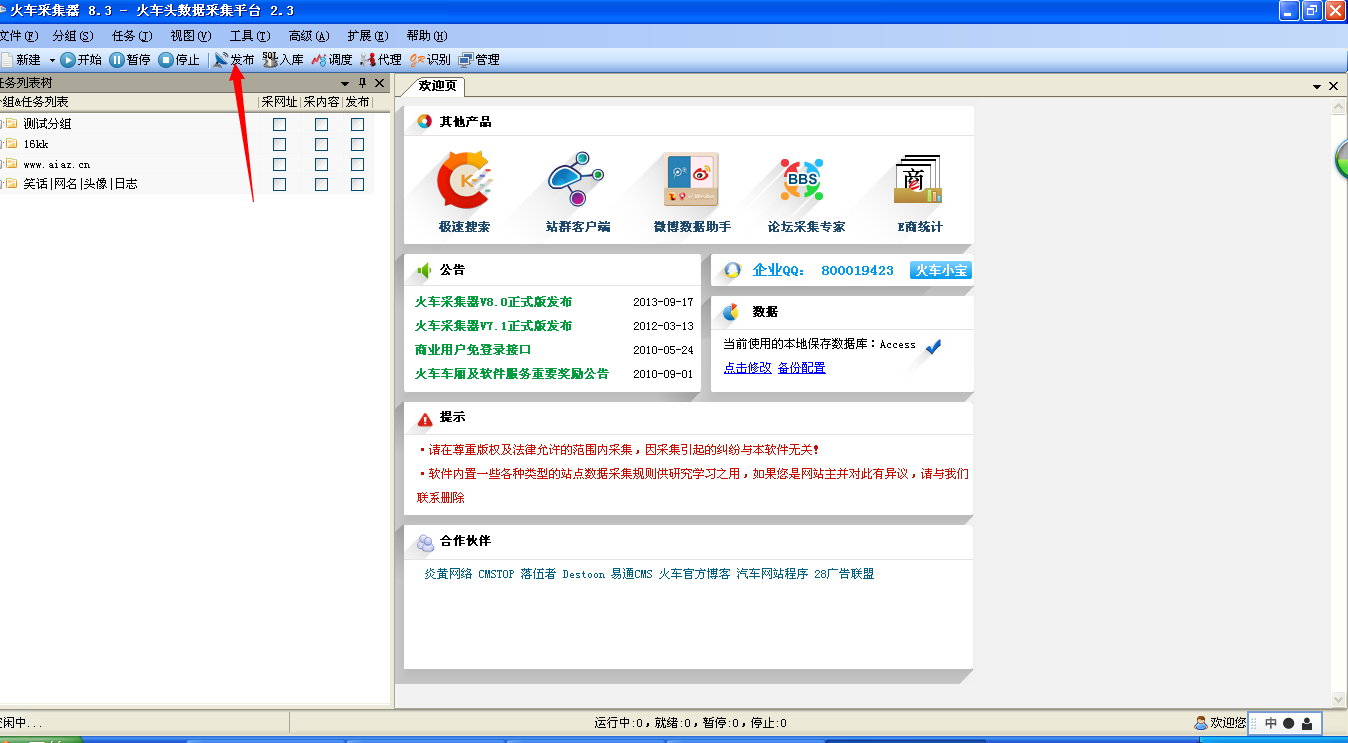1348x743 pixels.
Task: Open the 新建 dropdown arrow
Action: pyautogui.click(x=52, y=61)
